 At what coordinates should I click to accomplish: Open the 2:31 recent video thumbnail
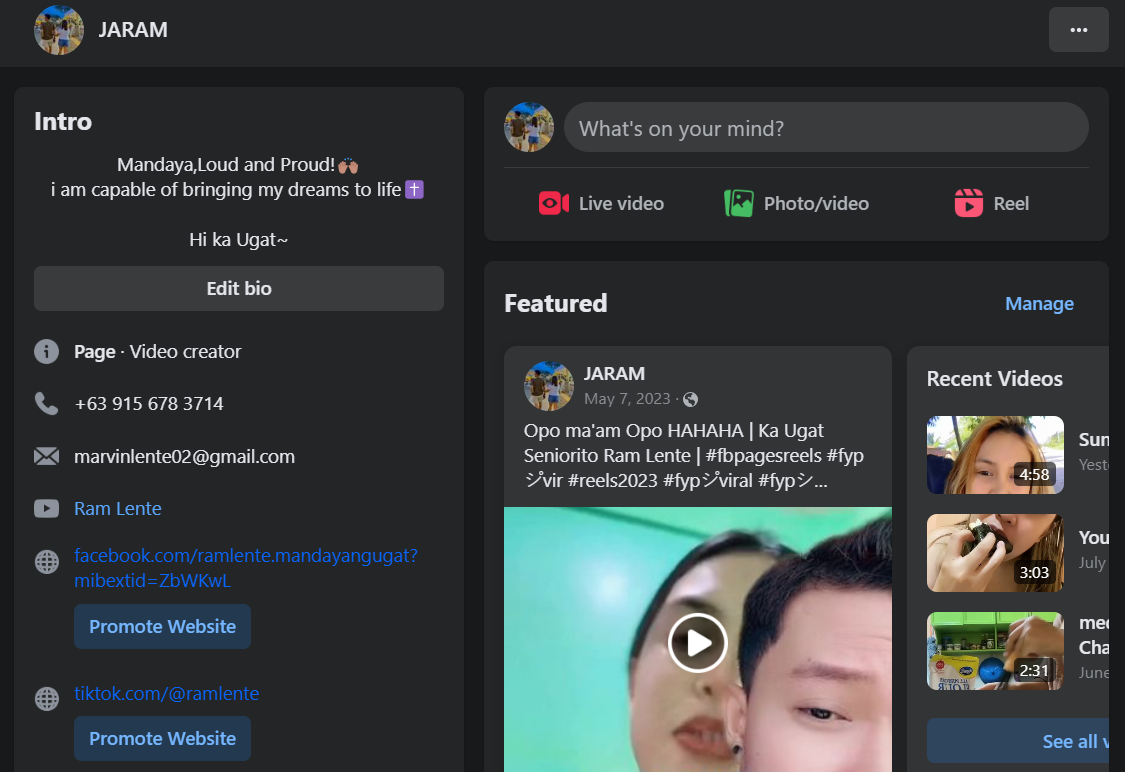(x=995, y=651)
